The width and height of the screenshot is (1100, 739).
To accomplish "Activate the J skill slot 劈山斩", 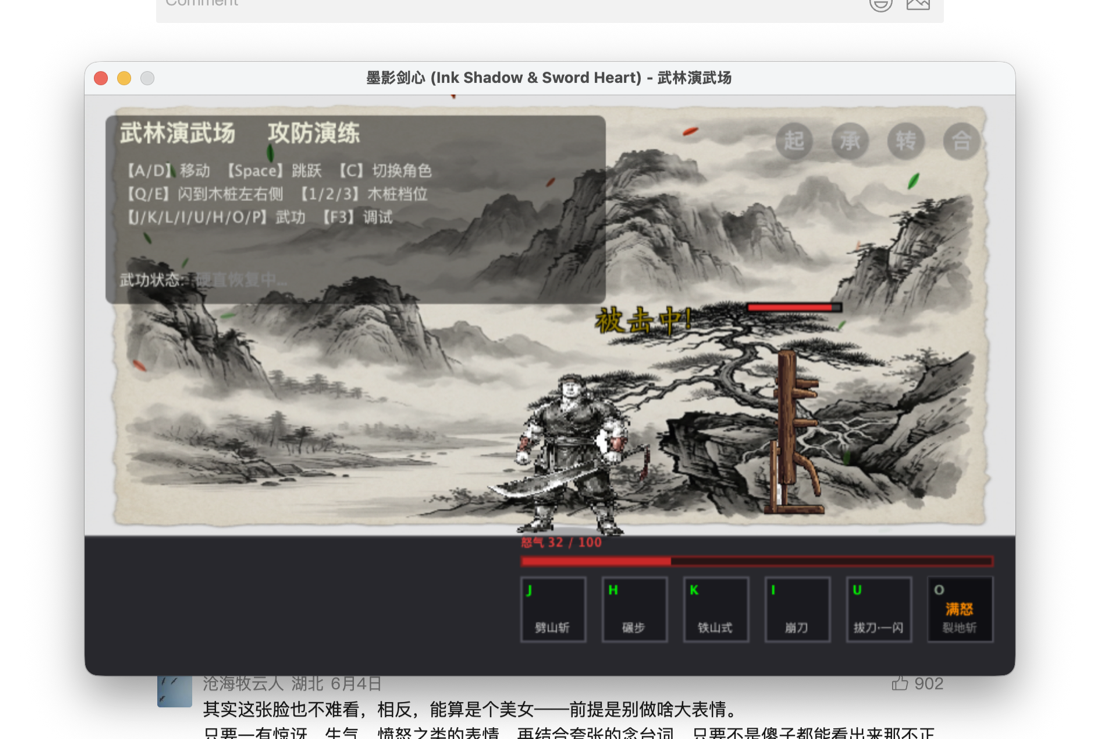I will (553, 609).
